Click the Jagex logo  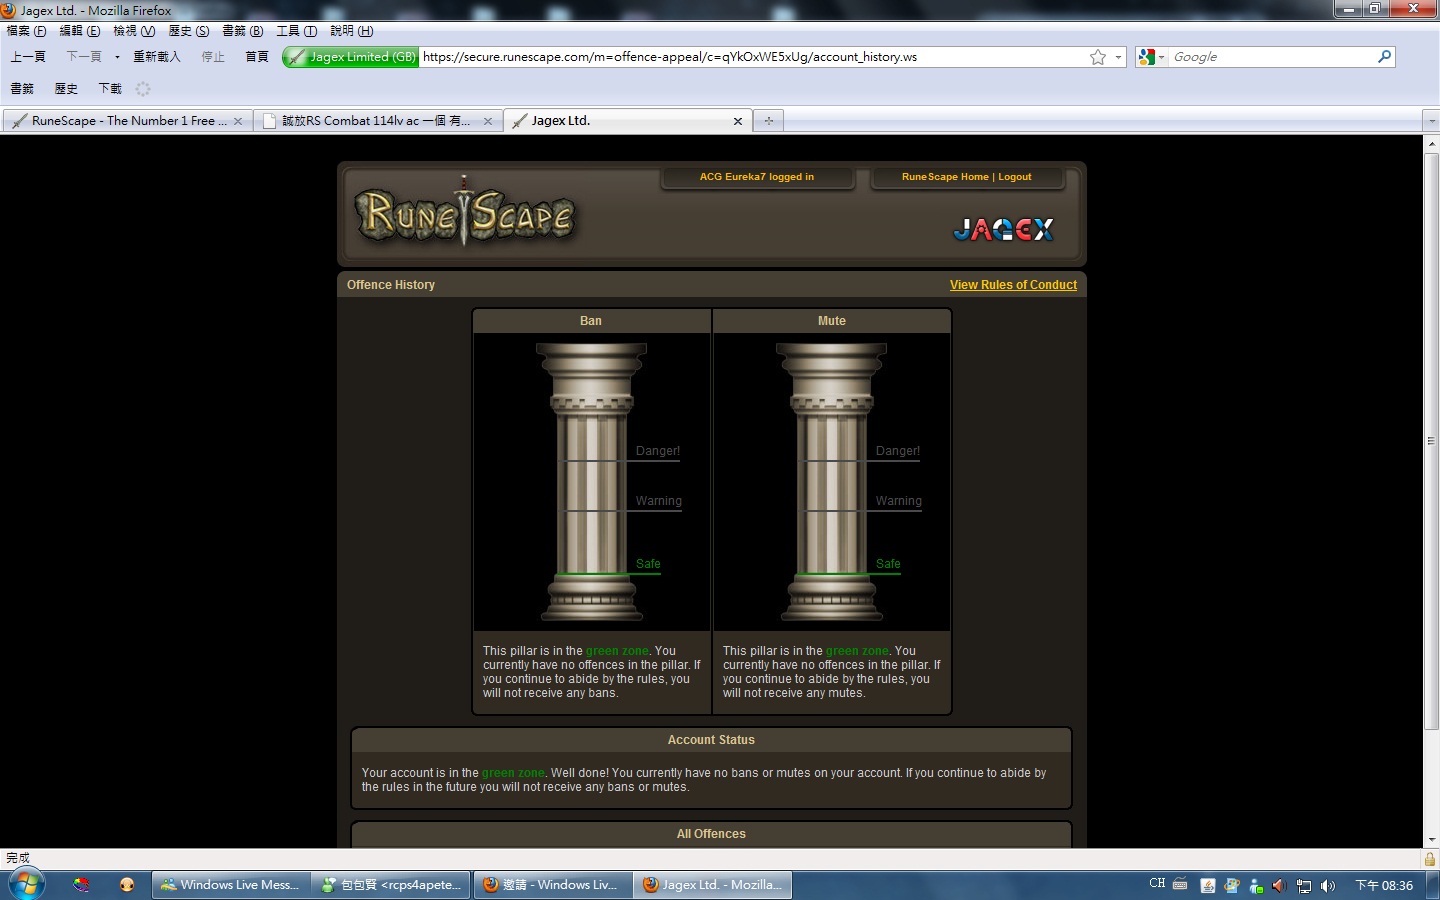[1003, 230]
